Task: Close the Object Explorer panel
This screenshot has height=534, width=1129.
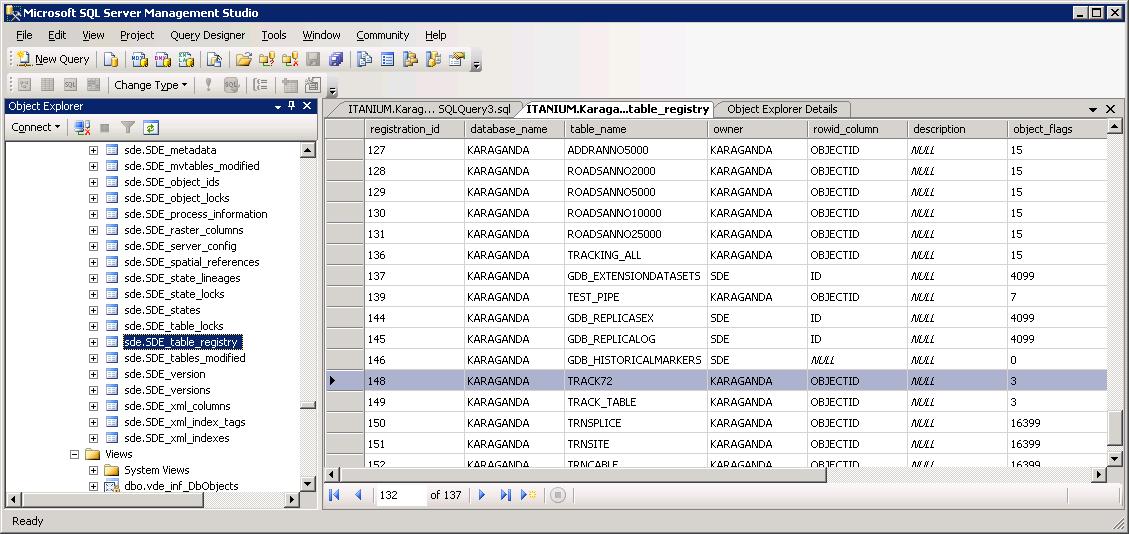Action: pyautogui.click(x=306, y=106)
